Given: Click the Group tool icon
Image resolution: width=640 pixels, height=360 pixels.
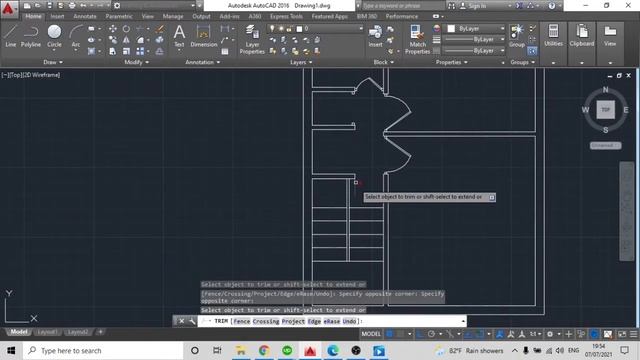Looking at the screenshot, I should click(x=517, y=36).
